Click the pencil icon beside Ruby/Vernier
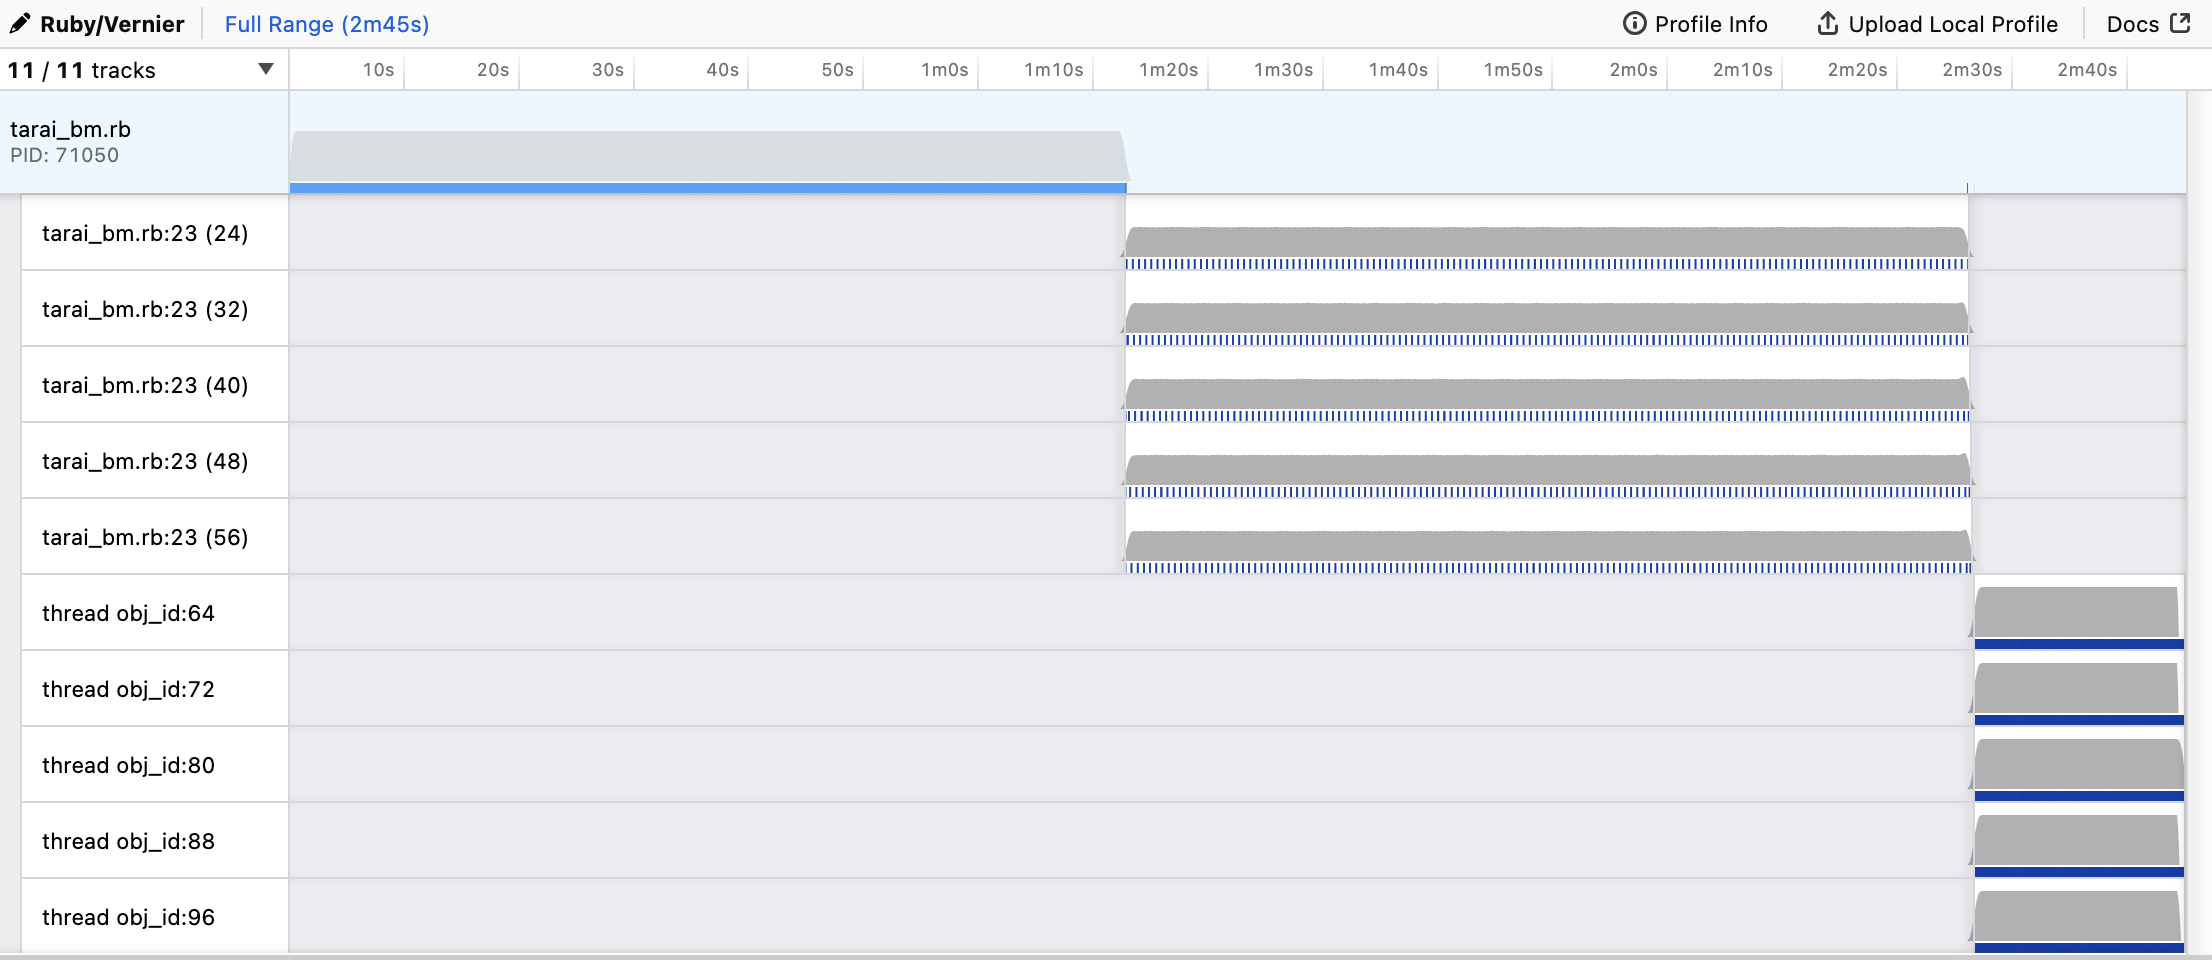The image size is (2212, 960). 18,23
